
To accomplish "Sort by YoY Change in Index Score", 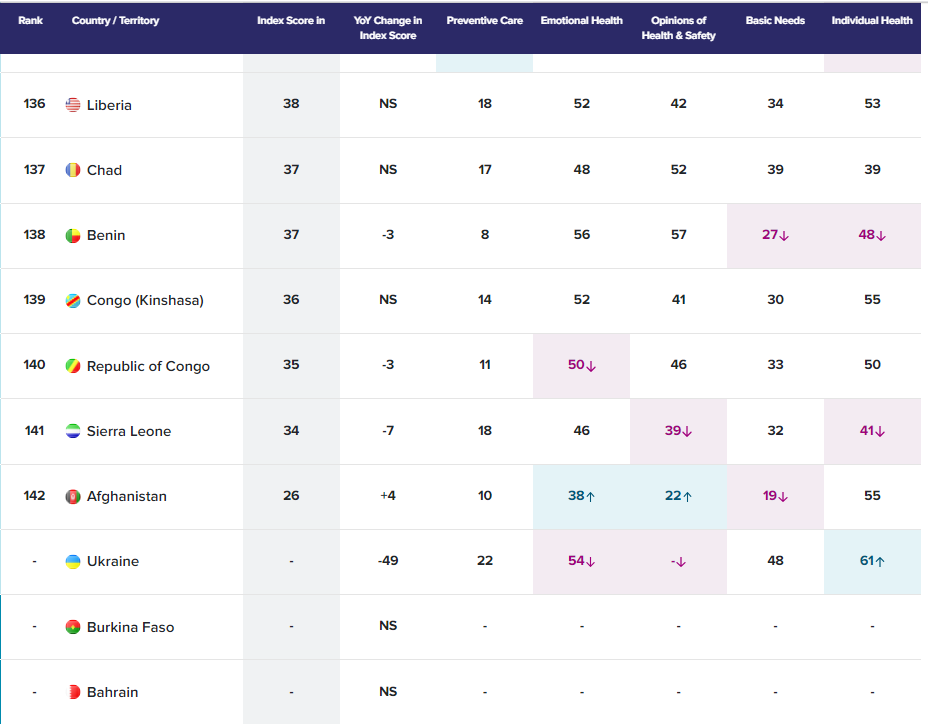I will click(388, 28).
